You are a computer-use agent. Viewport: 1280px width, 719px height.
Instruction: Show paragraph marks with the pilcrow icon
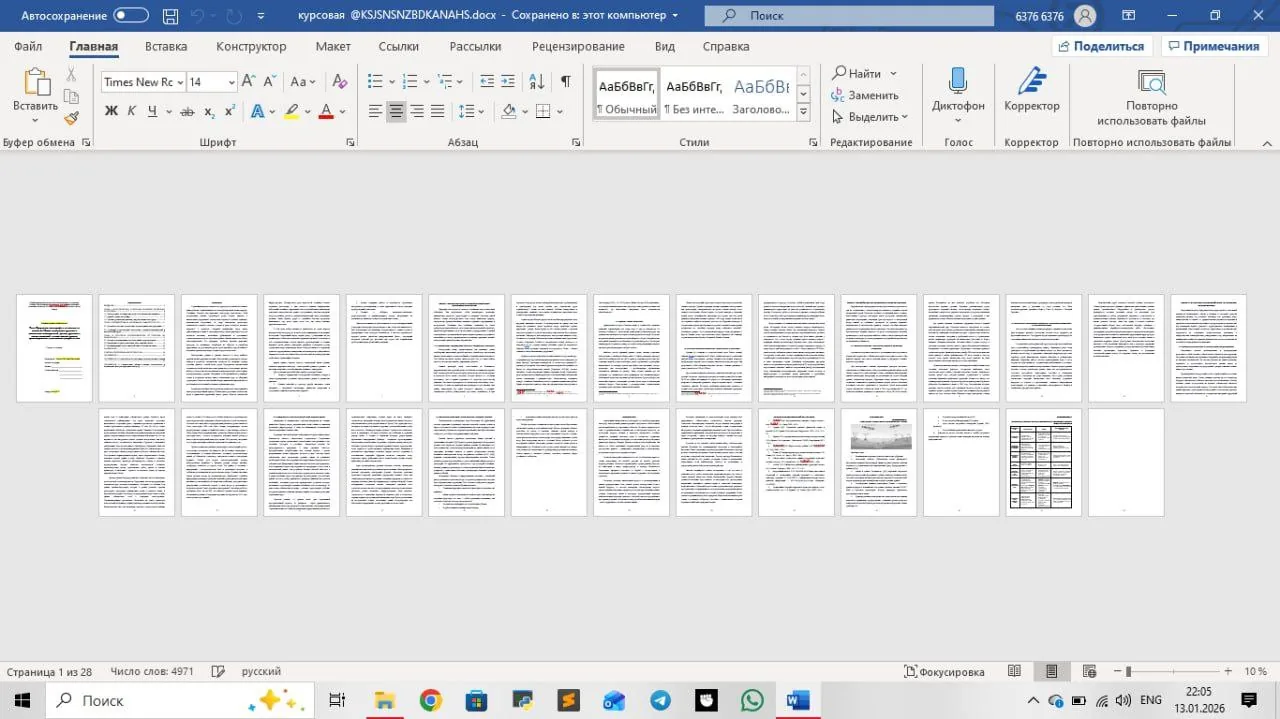pyautogui.click(x=565, y=82)
